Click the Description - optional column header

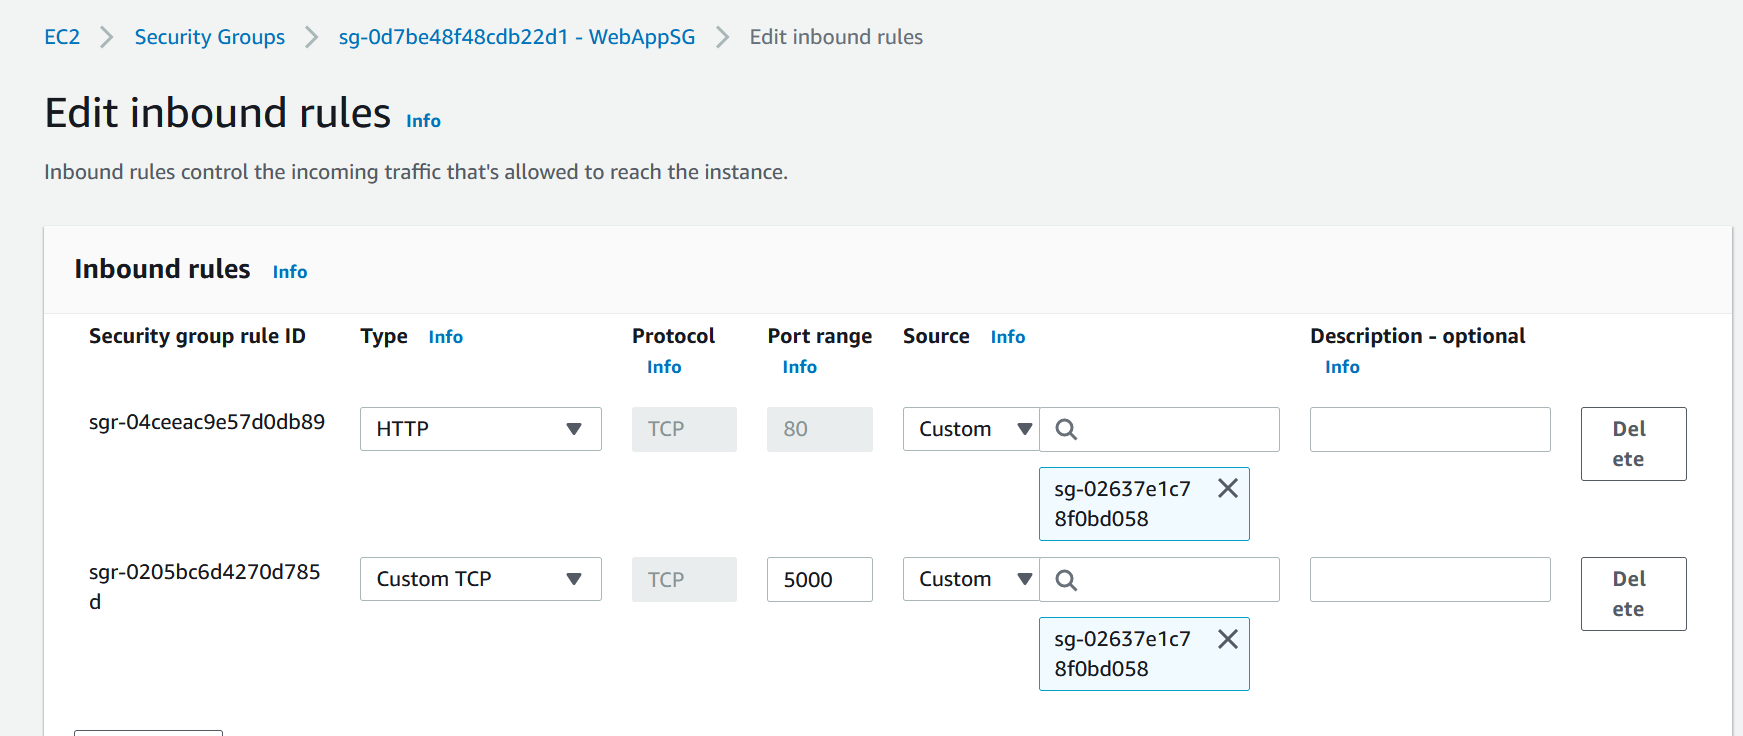pyautogui.click(x=1418, y=336)
